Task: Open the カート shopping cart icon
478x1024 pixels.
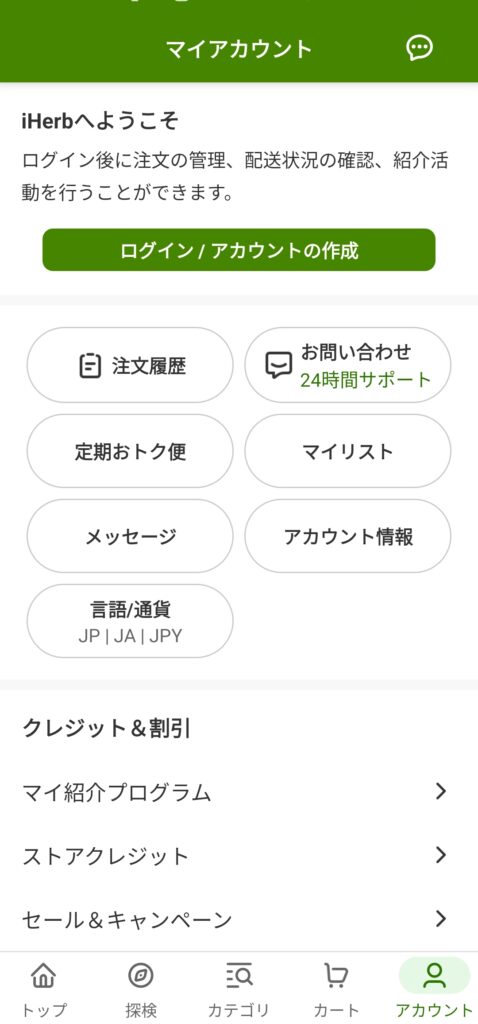Action: (x=336, y=976)
